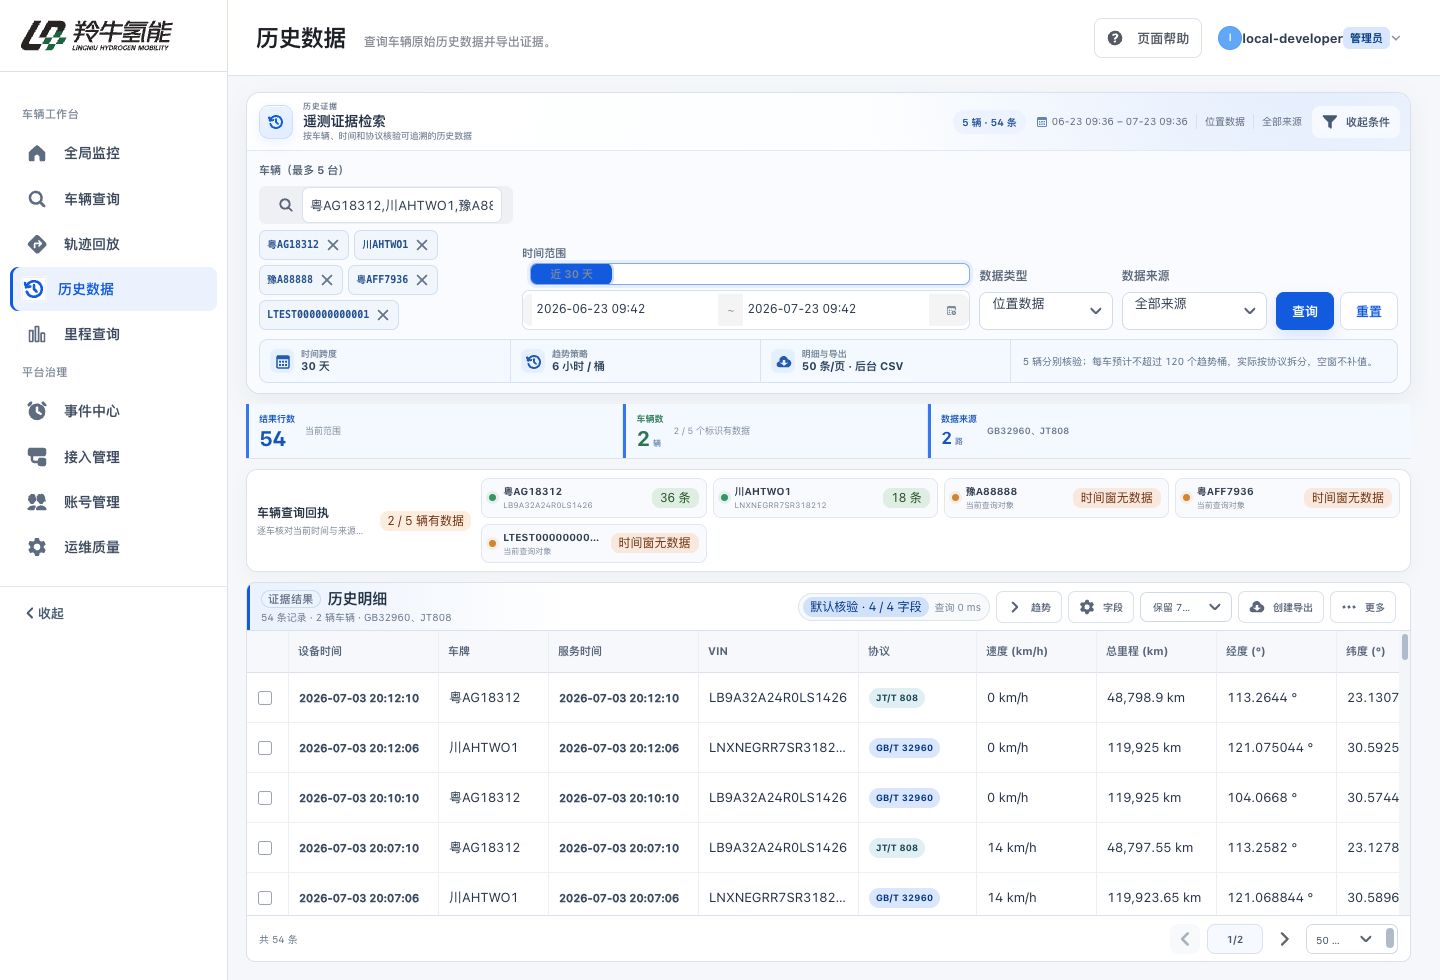1440x980 pixels.
Task: Click the 遥测证据检索 panel history icon
Action: (276, 122)
